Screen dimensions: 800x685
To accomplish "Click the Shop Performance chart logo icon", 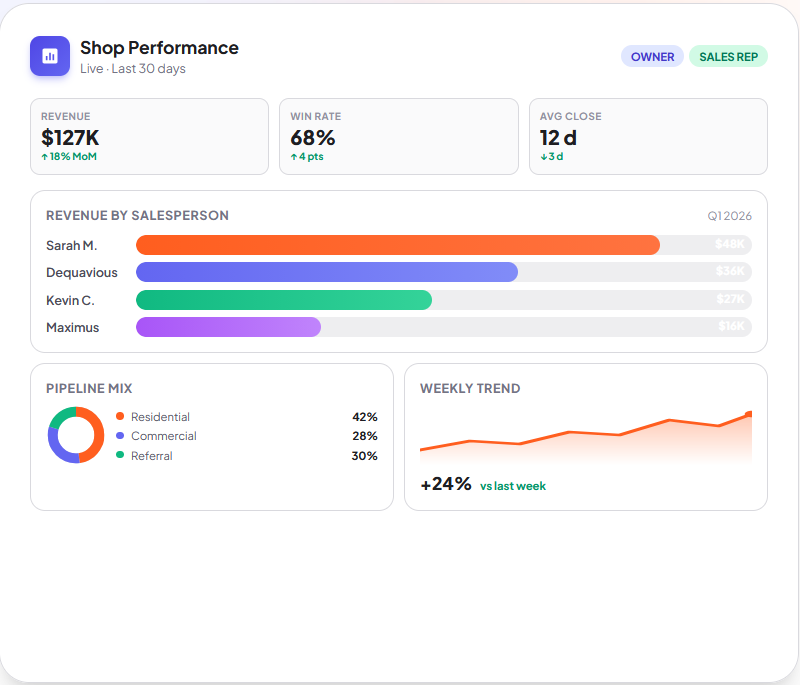I will (x=49, y=56).
